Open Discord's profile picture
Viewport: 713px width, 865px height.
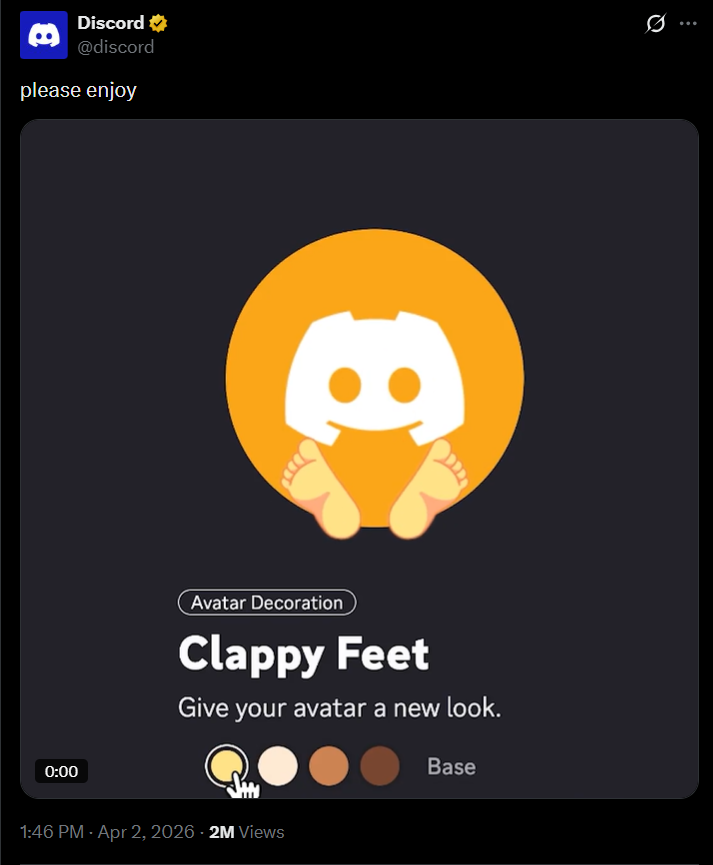(44, 35)
